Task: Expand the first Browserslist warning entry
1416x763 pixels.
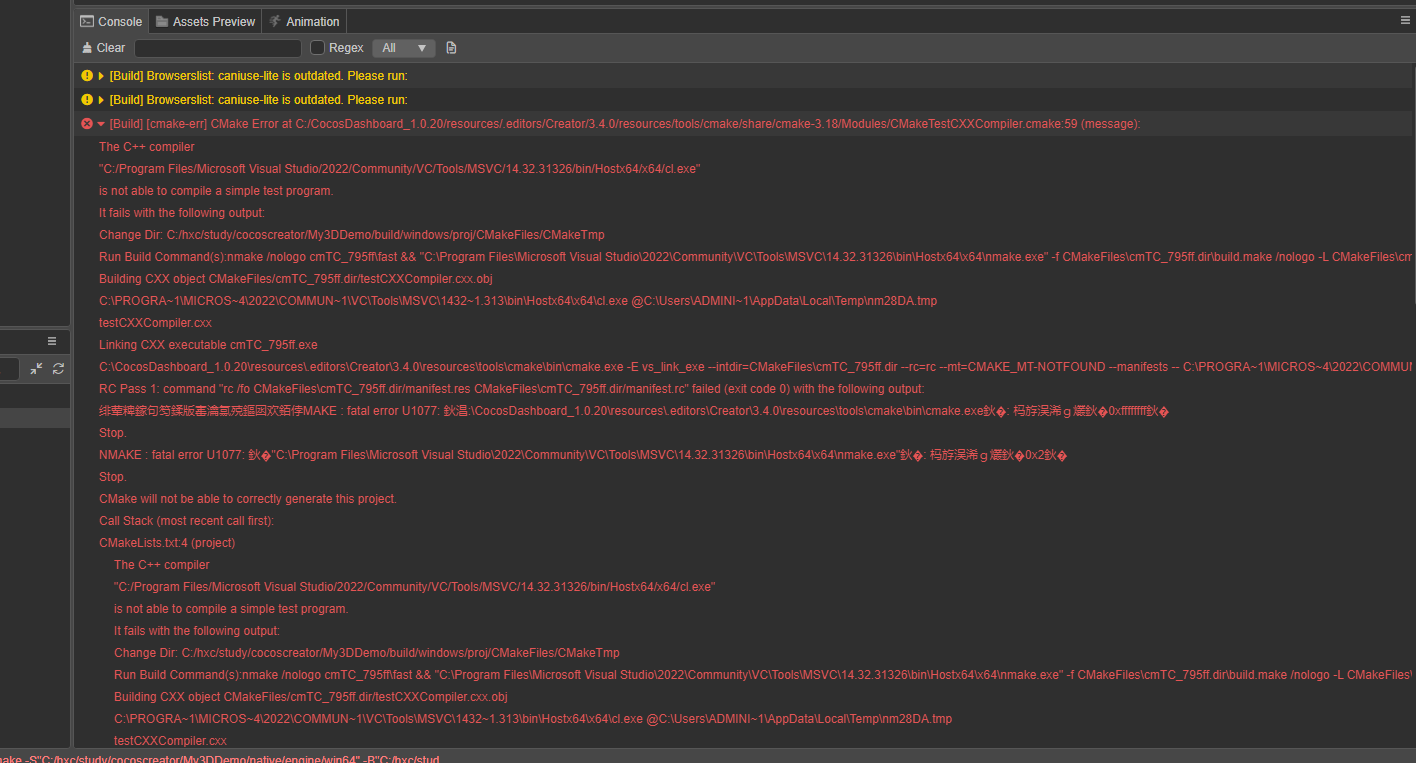Action: (x=101, y=76)
